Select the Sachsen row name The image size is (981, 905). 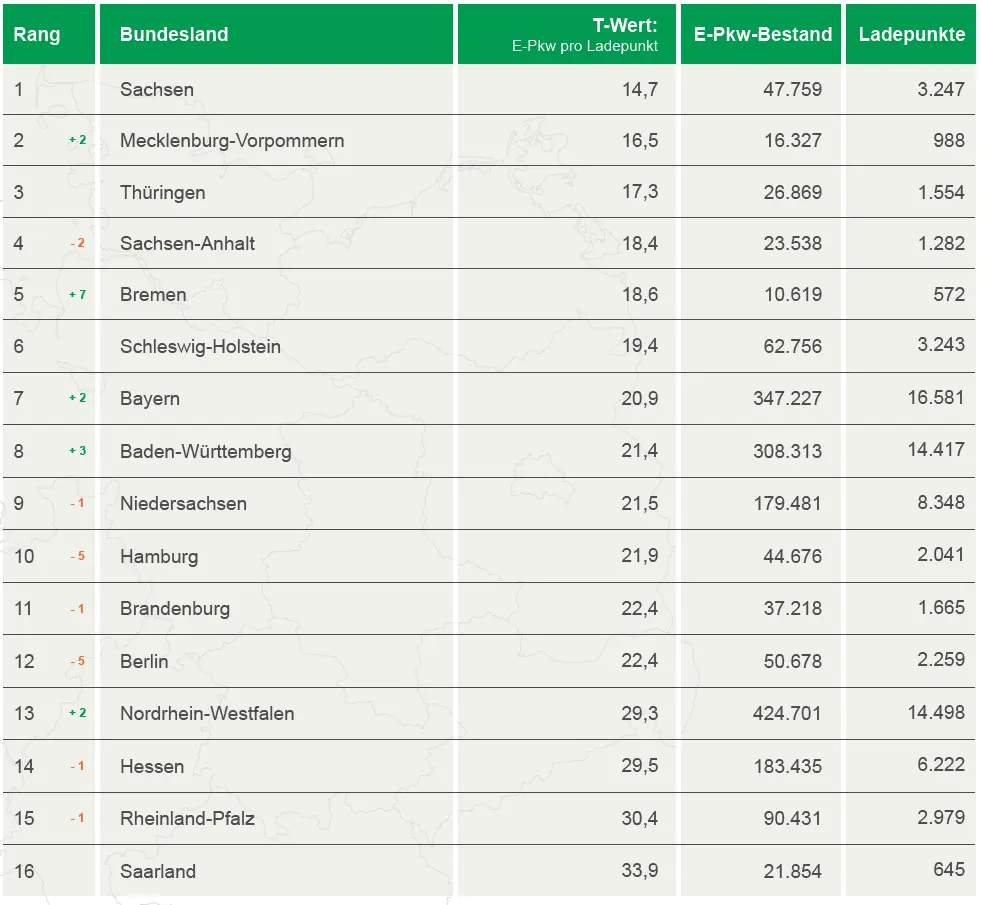click(x=157, y=89)
